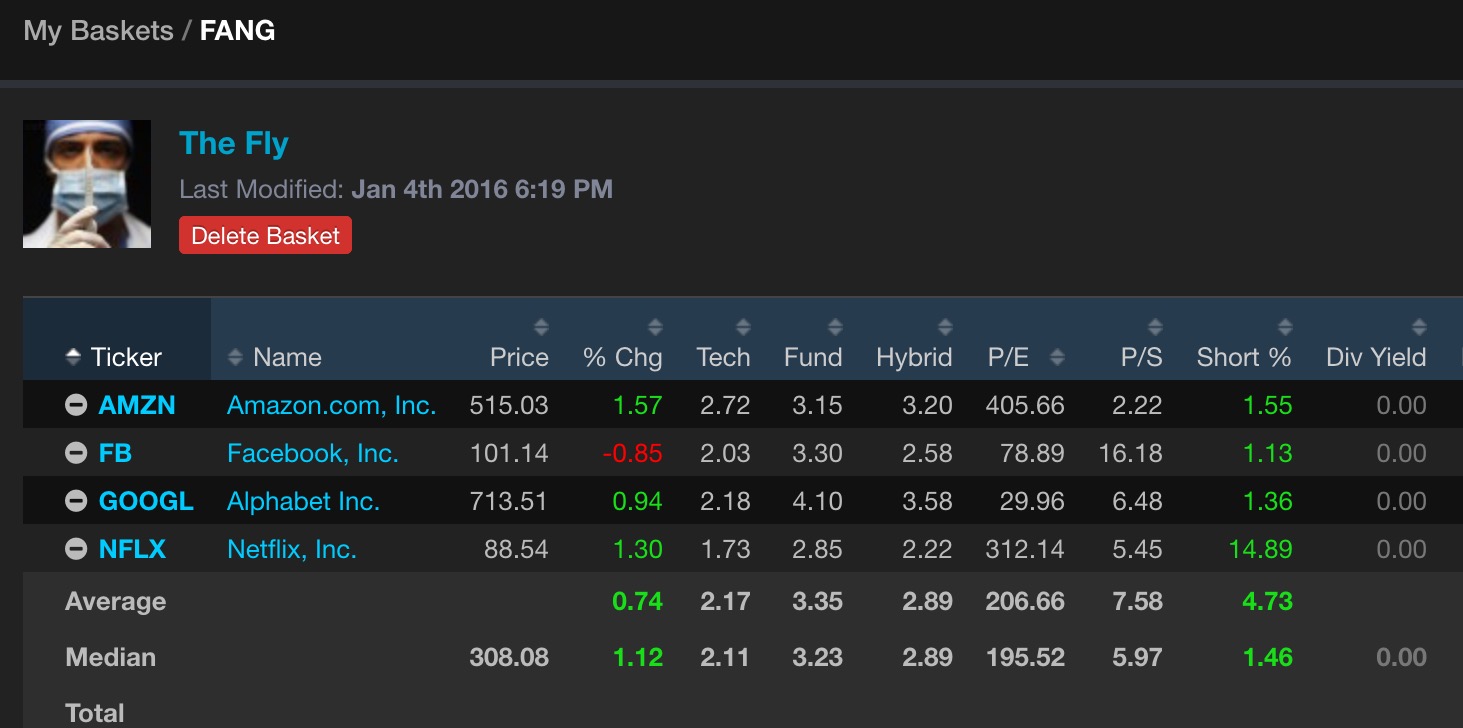The image size is (1463, 728).
Task: Click The Fly masked avatar thumbnail
Action: [87, 184]
